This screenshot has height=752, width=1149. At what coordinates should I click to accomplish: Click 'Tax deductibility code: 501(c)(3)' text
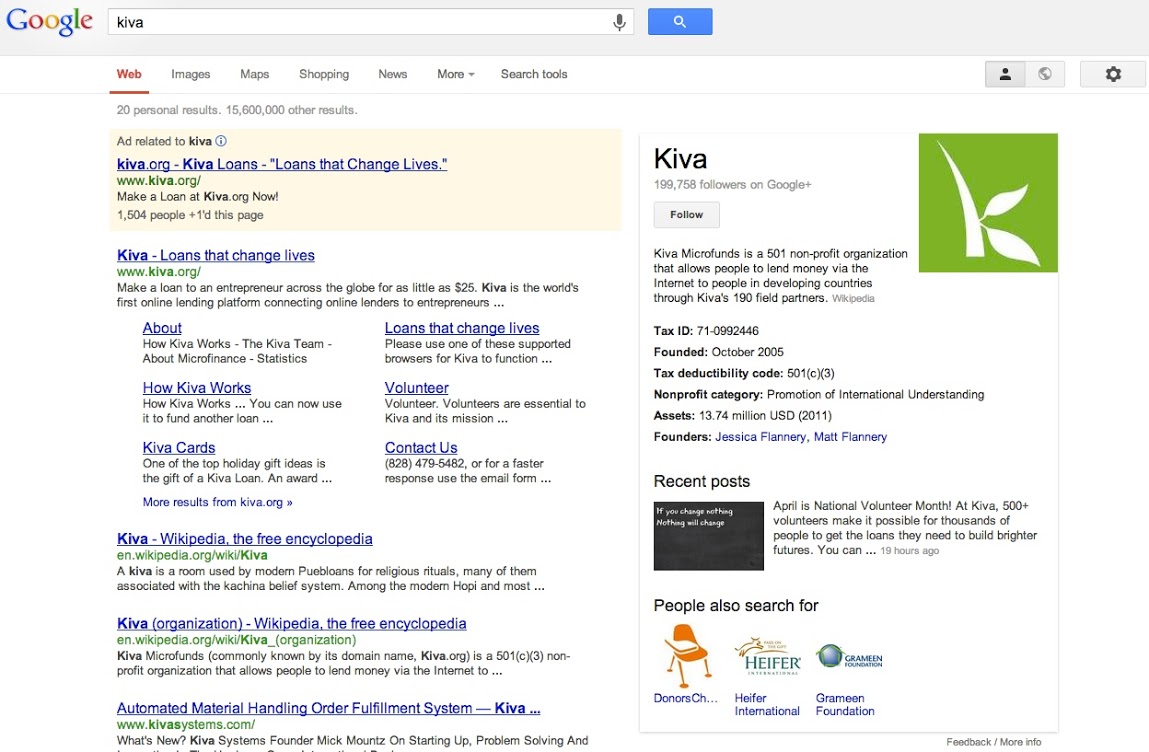pos(744,373)
